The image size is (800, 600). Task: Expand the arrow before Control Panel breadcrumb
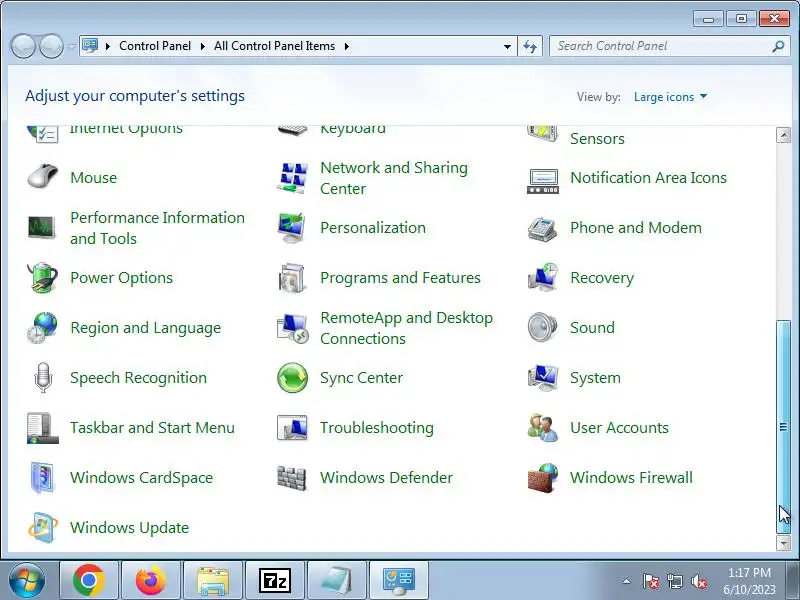[x=108, y=46]
